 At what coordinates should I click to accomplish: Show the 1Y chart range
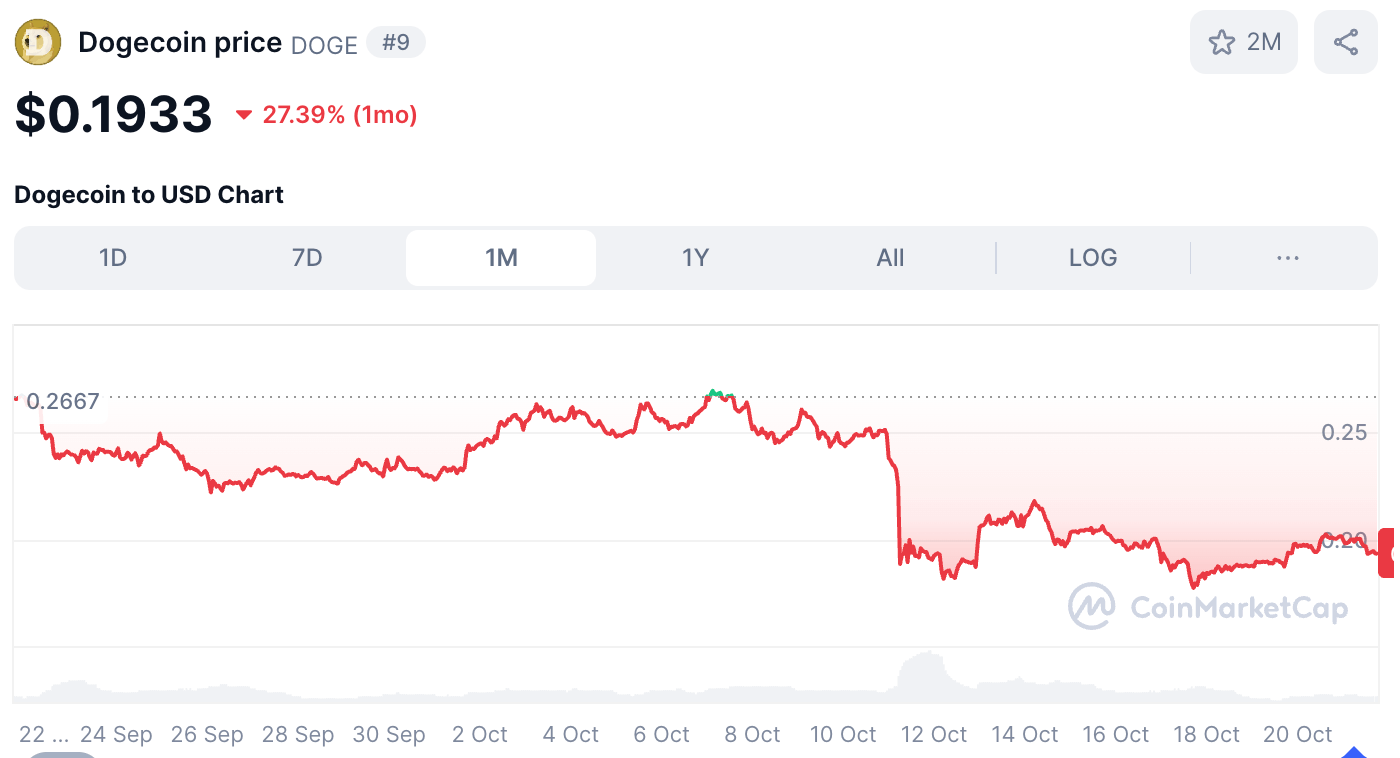tap(695, 258)
